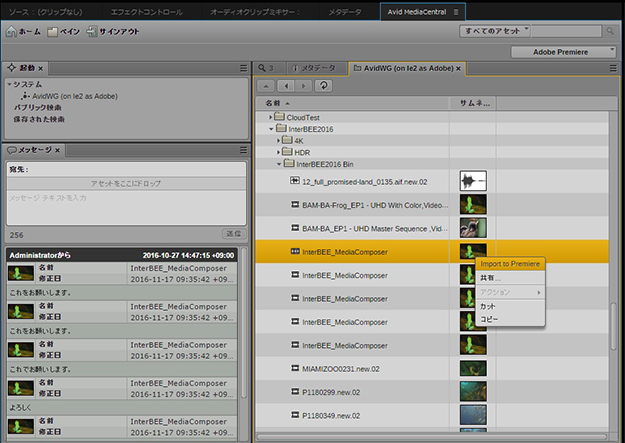Select the MIAMIZOO0231.new.02 thumbnail

(x=472, y=367)
